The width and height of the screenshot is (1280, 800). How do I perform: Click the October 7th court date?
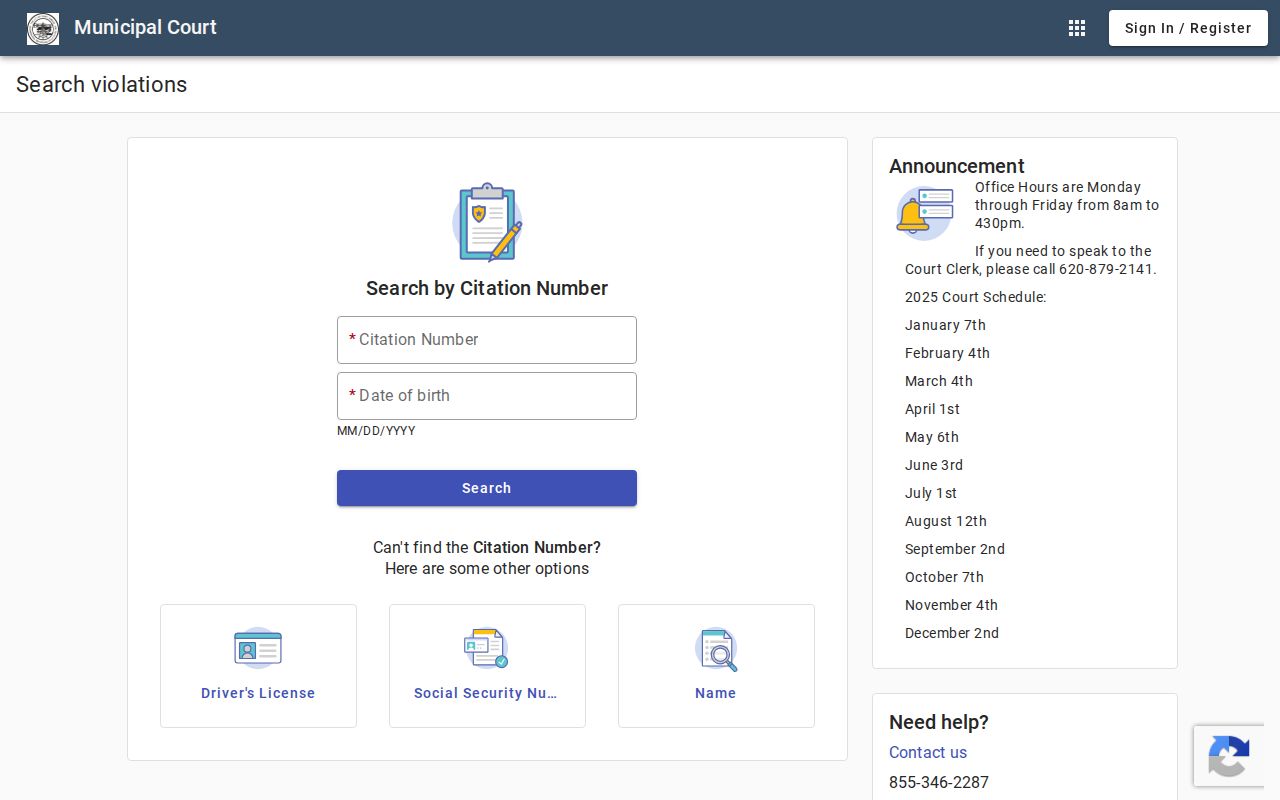944,577
